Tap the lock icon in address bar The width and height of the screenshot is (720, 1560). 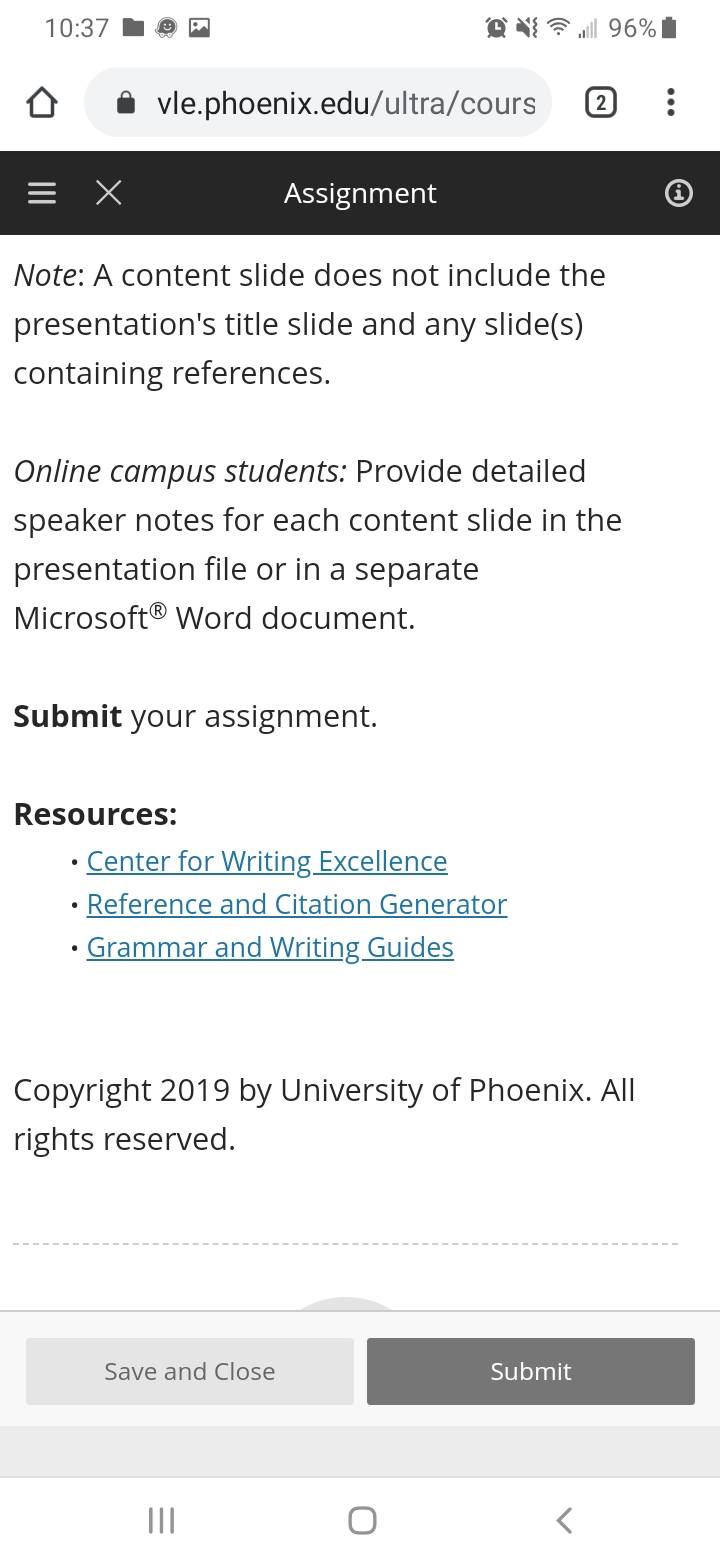[x=126, y=103]
